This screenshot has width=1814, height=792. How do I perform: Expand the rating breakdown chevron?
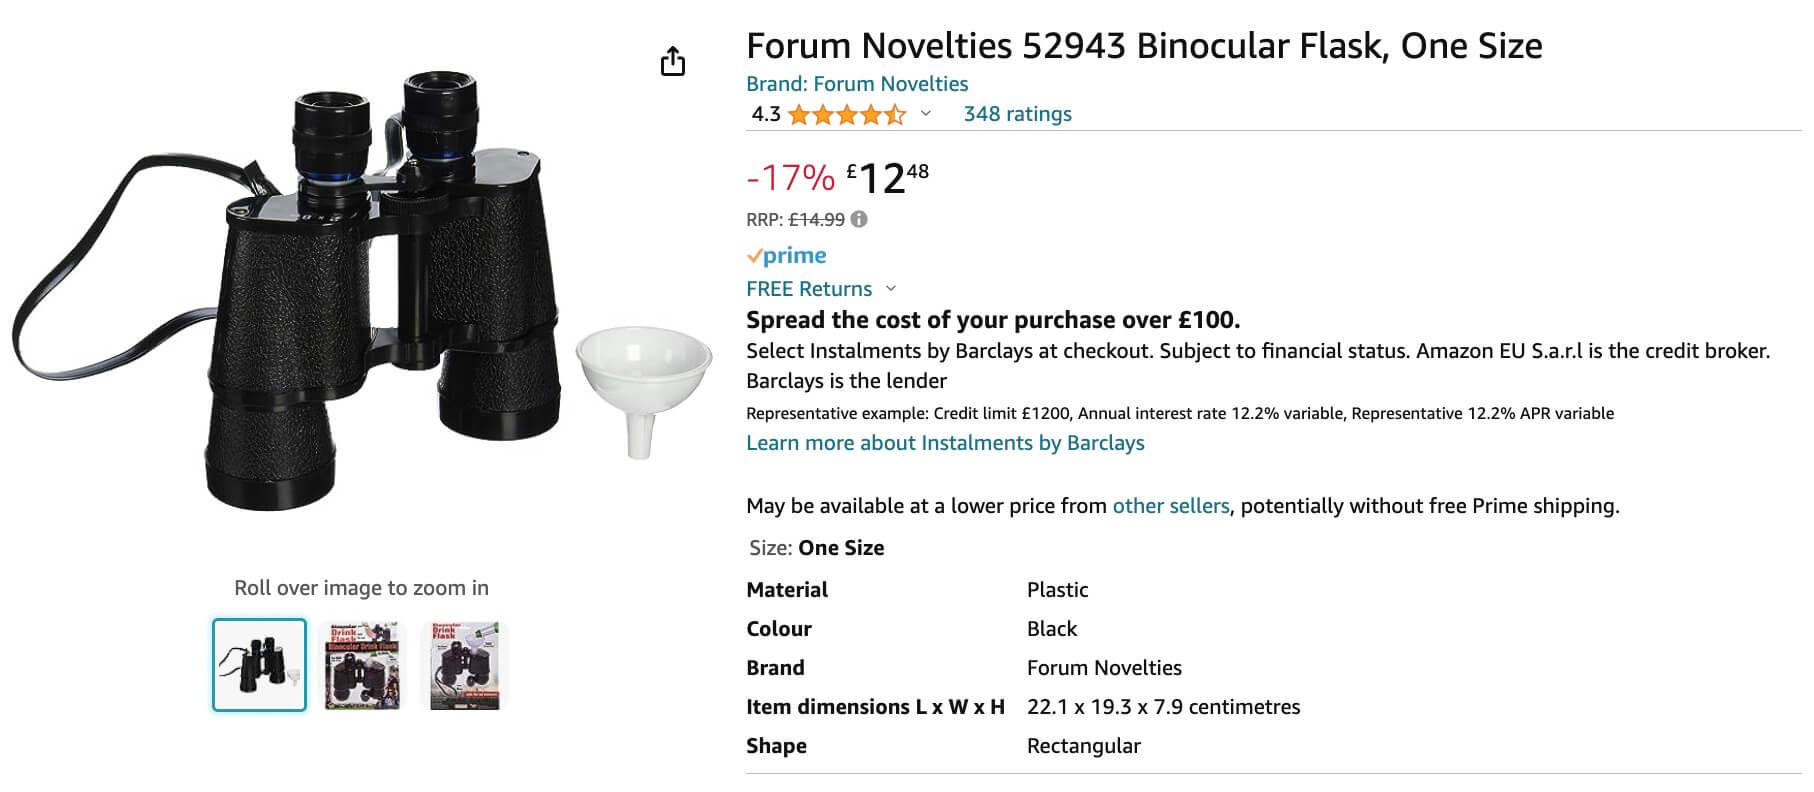(926, 114)
